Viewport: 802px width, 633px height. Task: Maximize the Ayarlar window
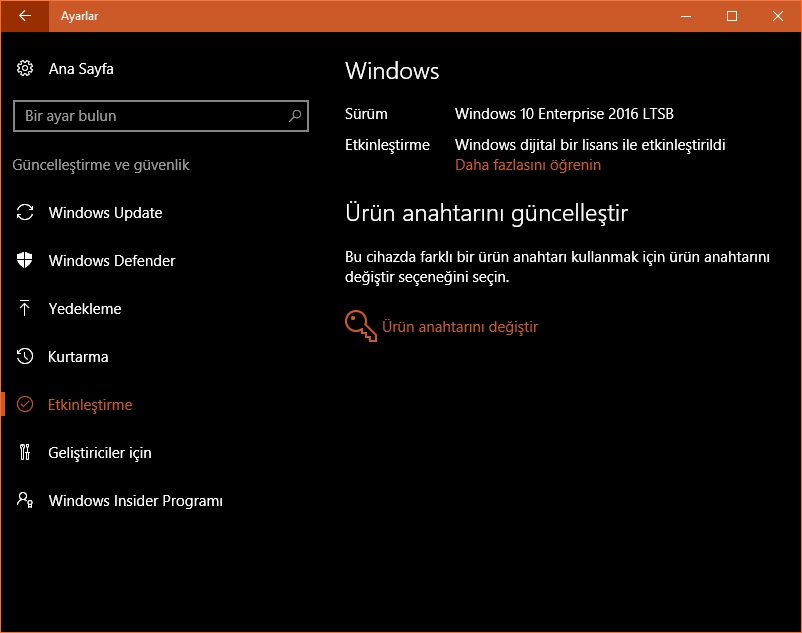click(x=732, y=16)
